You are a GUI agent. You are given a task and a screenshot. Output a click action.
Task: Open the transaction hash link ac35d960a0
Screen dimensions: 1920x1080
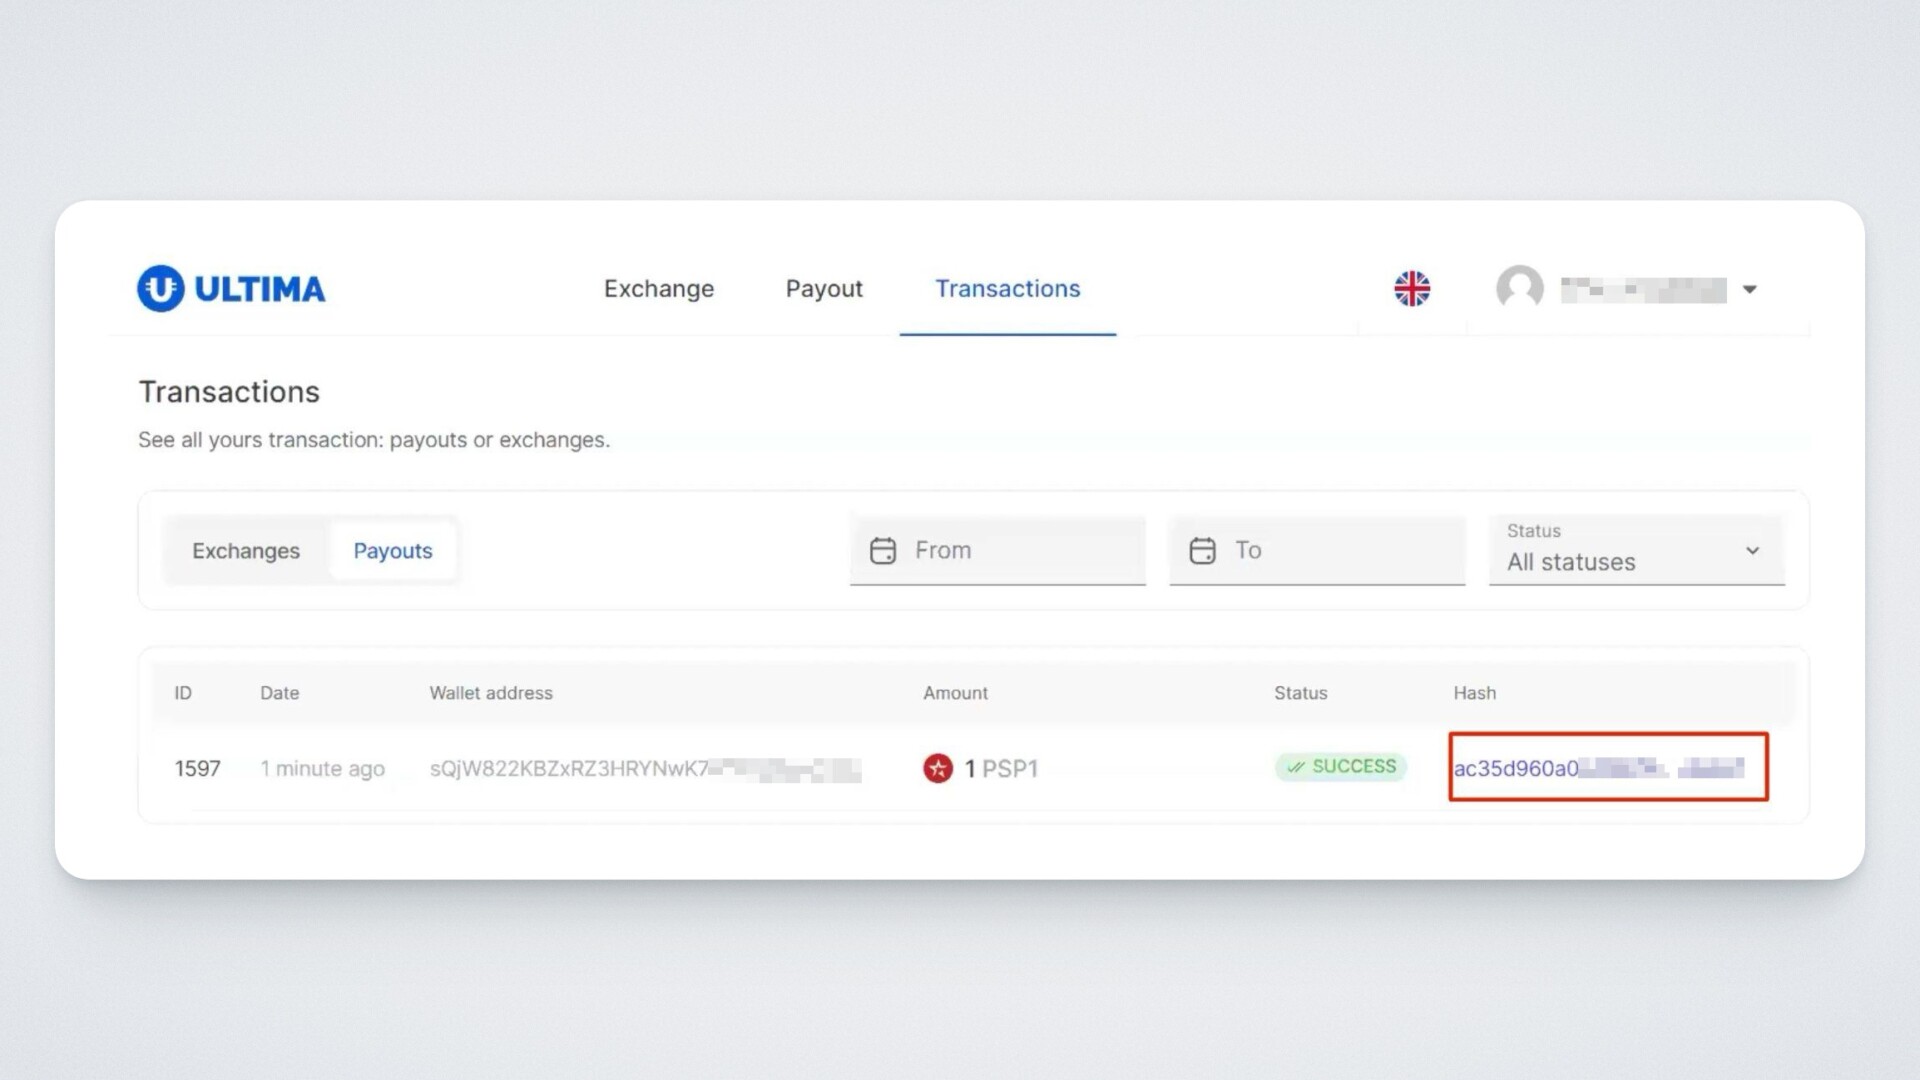coord(1516,768)
